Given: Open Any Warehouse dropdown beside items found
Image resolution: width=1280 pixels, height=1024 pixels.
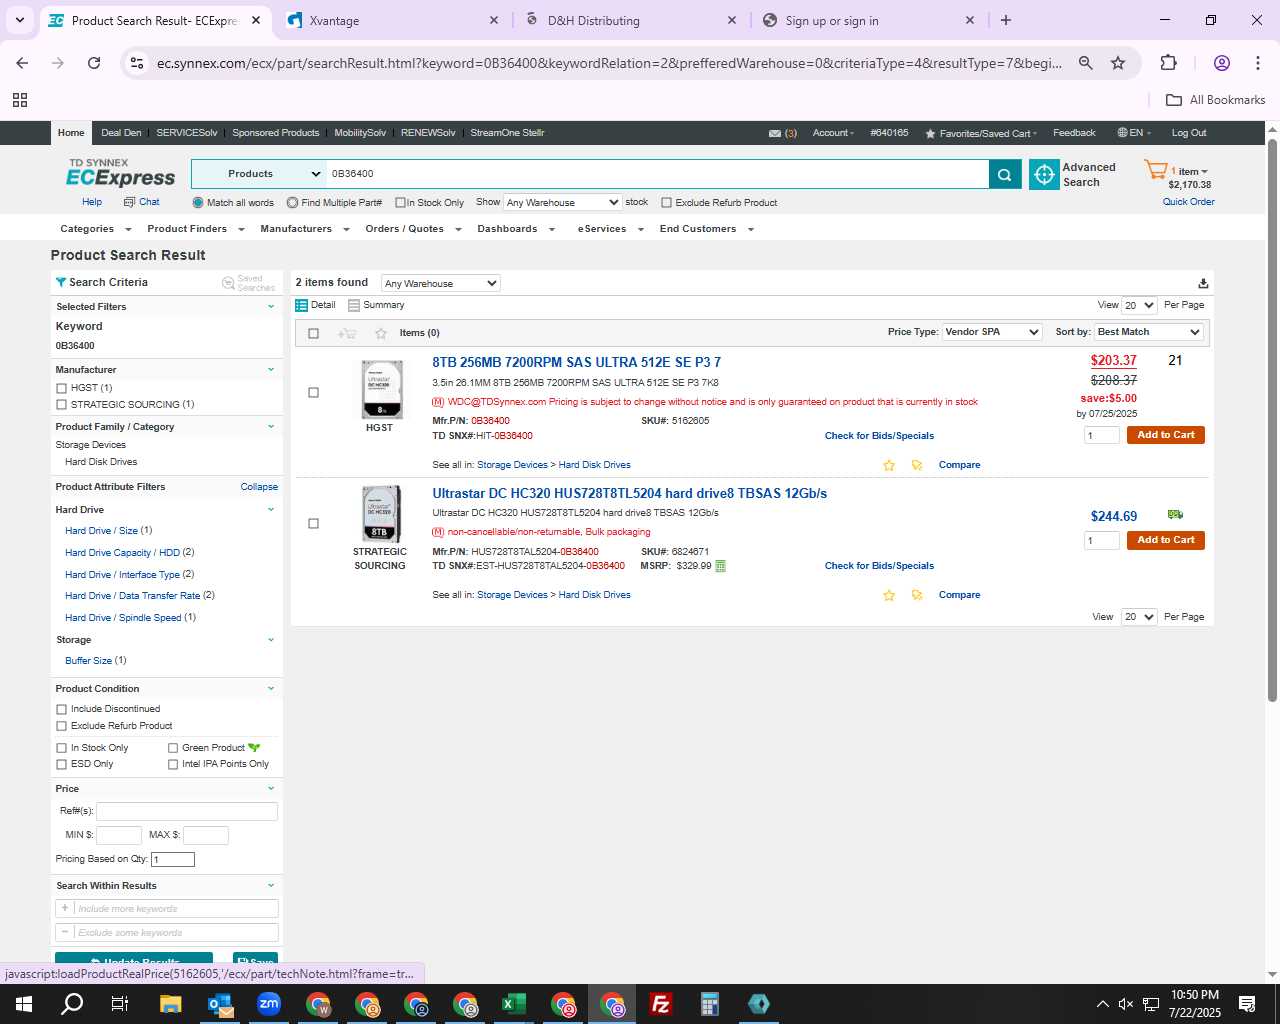Looking at the screenshot, I should [x=441, y=284].
